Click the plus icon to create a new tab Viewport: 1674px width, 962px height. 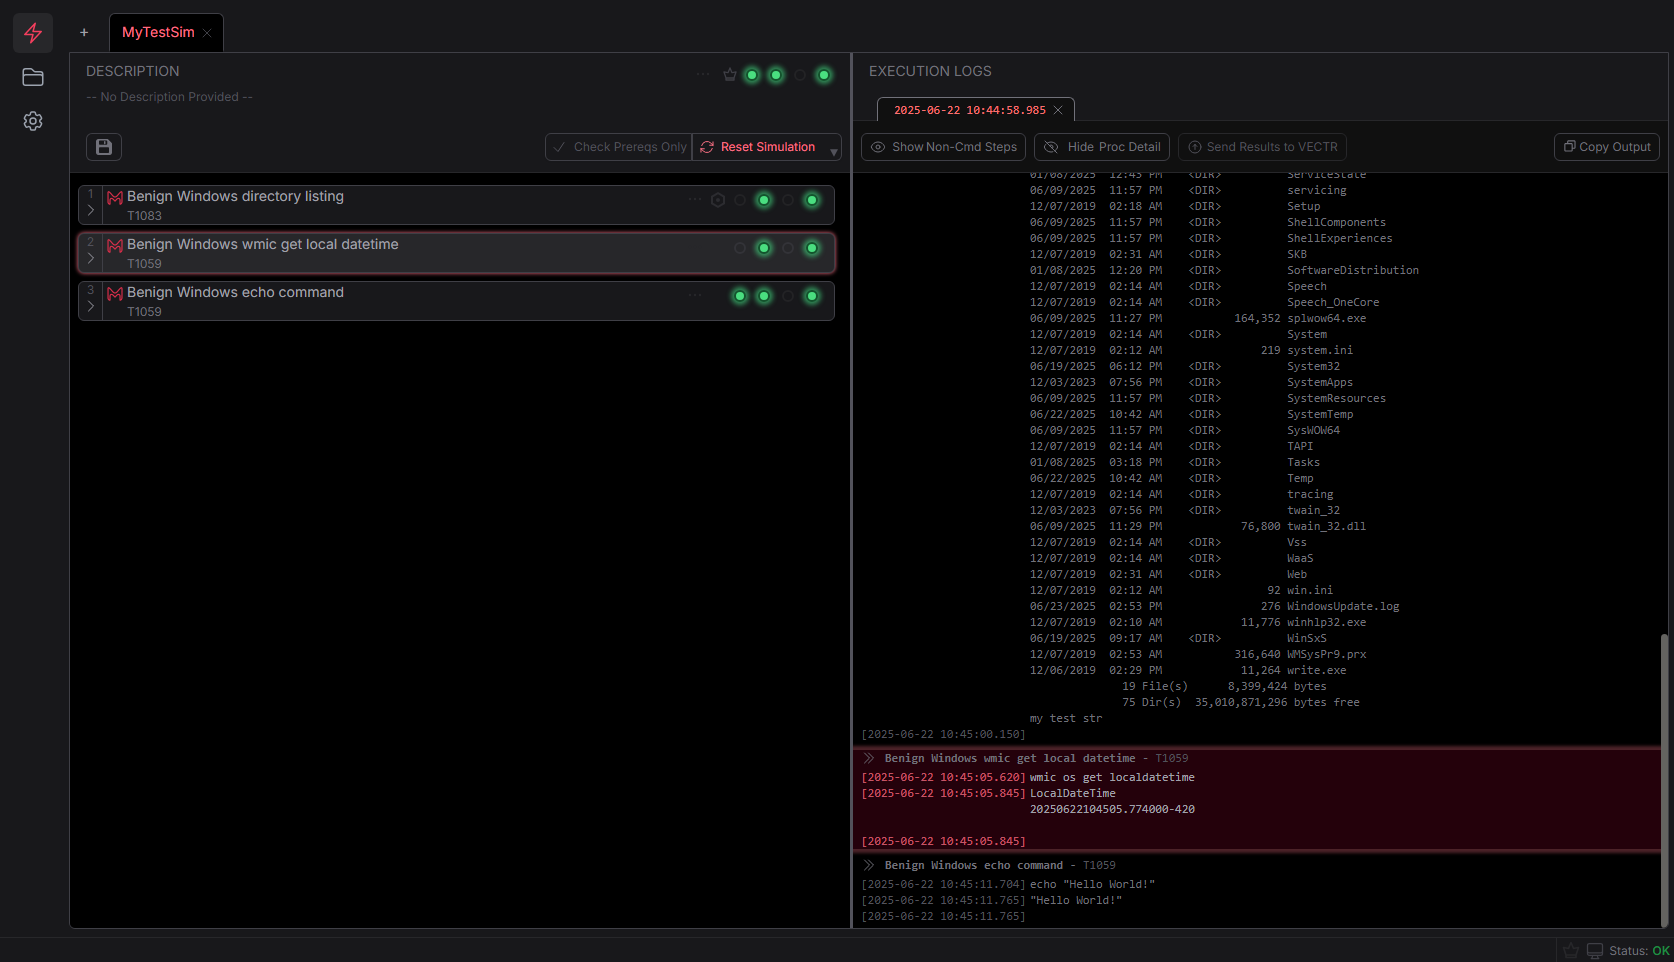point(84,32)
